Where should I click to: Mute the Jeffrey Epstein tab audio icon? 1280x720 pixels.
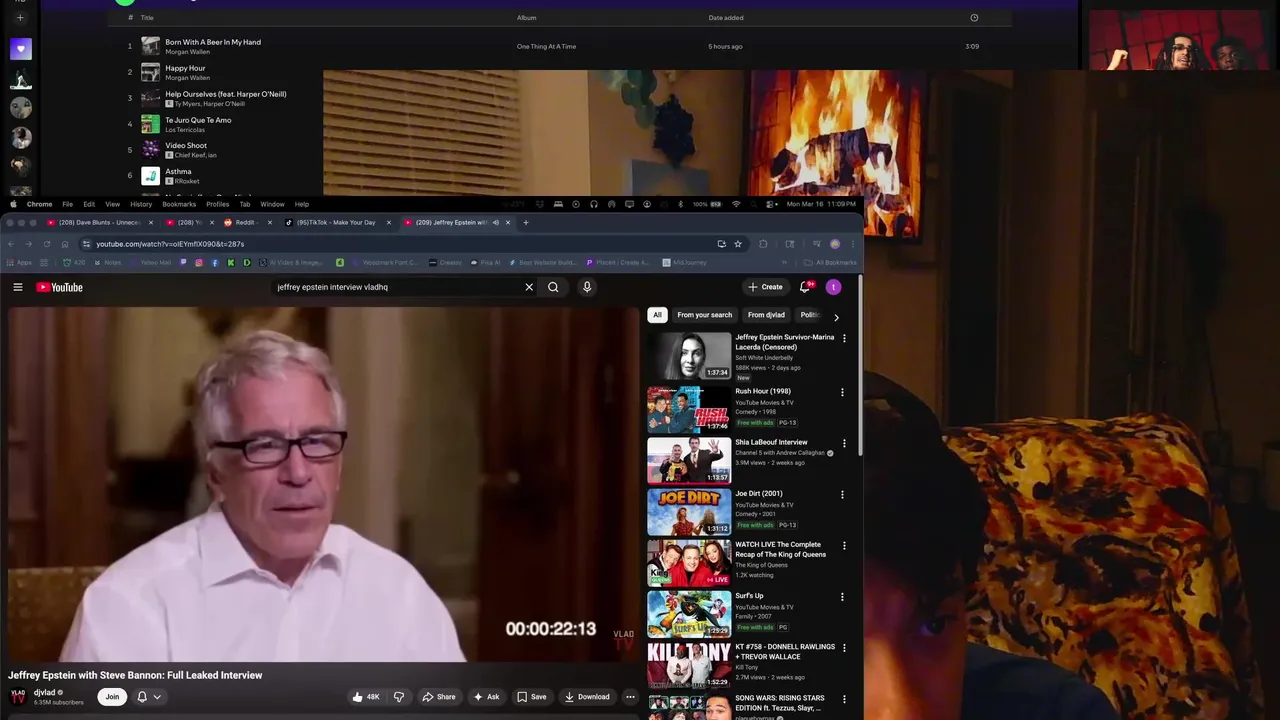pos(496,222)
